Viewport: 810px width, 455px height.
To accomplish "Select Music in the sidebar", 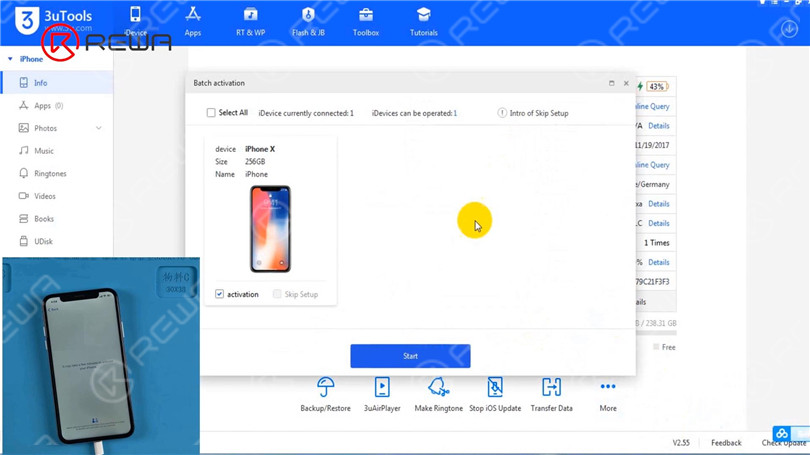I will (x=43, y=151).
